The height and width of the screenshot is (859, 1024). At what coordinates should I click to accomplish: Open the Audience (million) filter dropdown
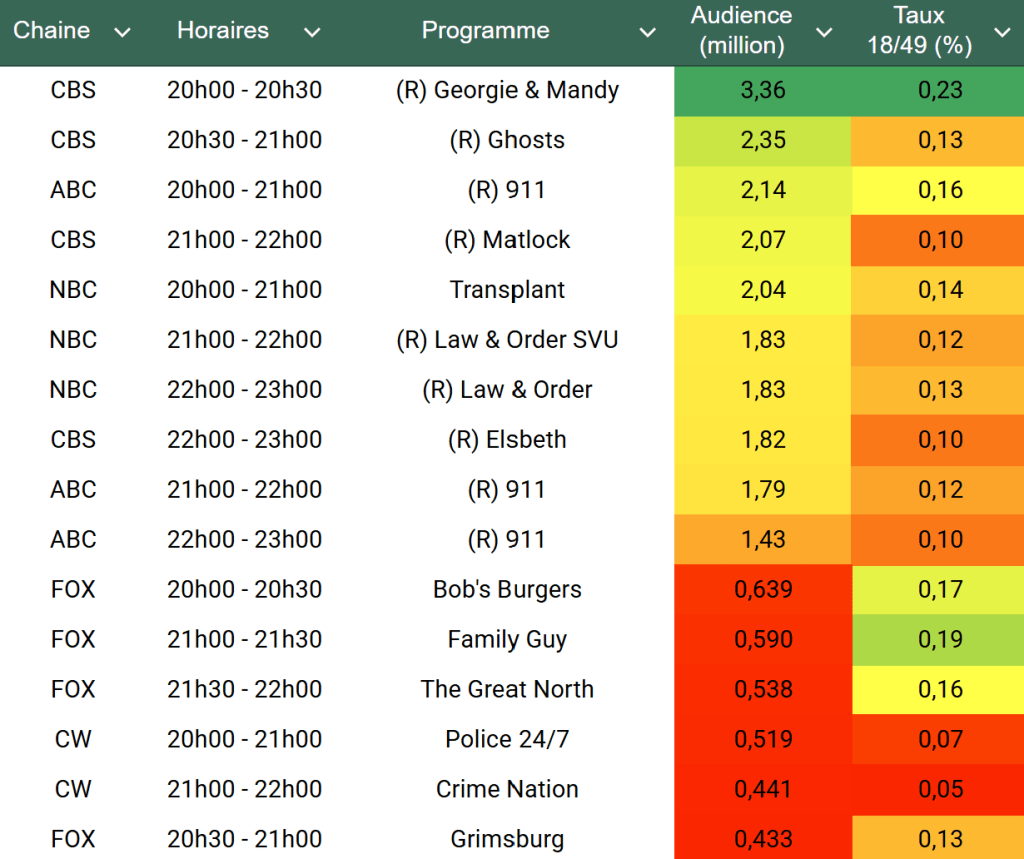click(824, 33)
